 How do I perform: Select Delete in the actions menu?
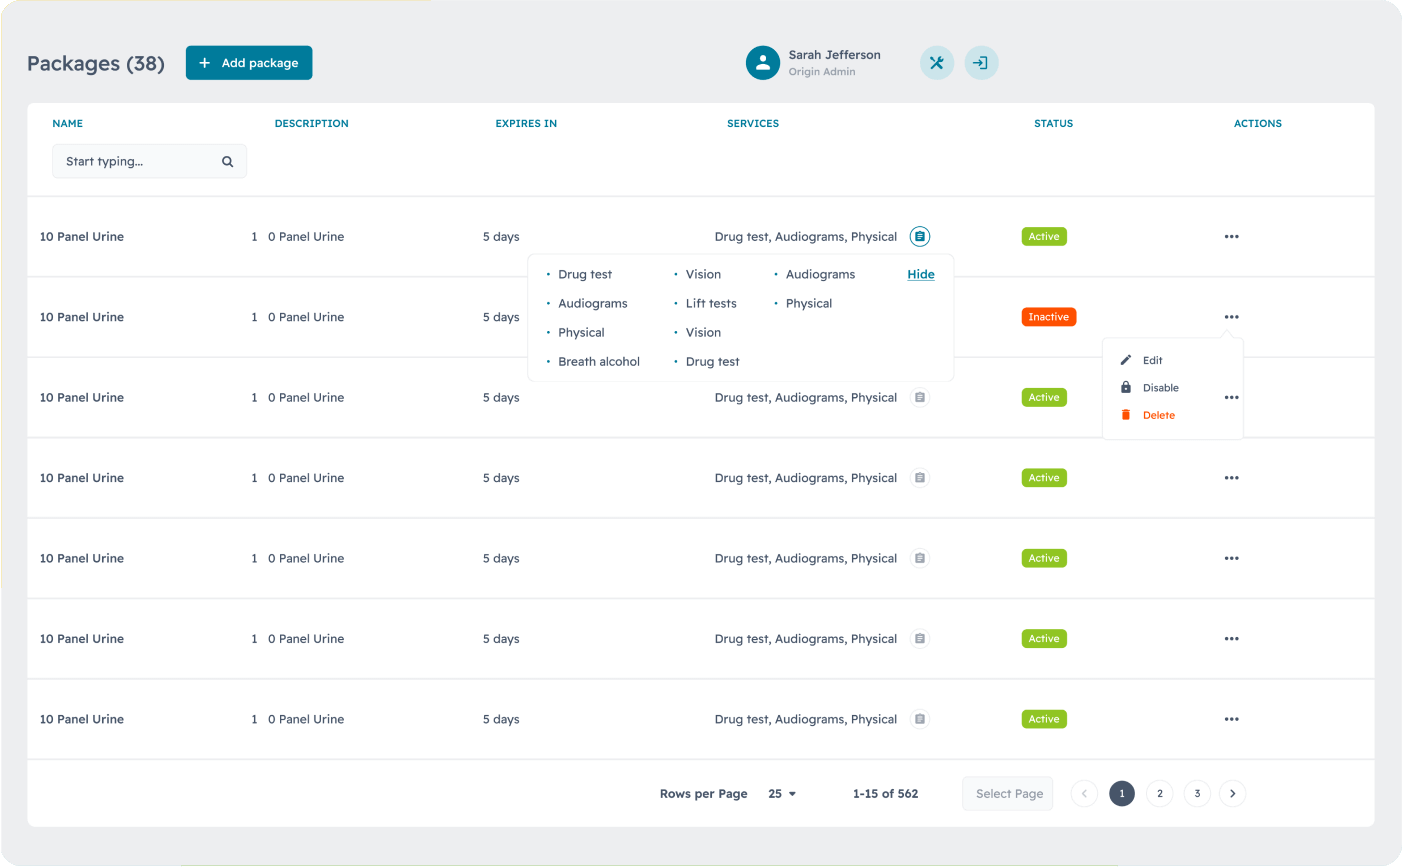[x=1158, y=415]
